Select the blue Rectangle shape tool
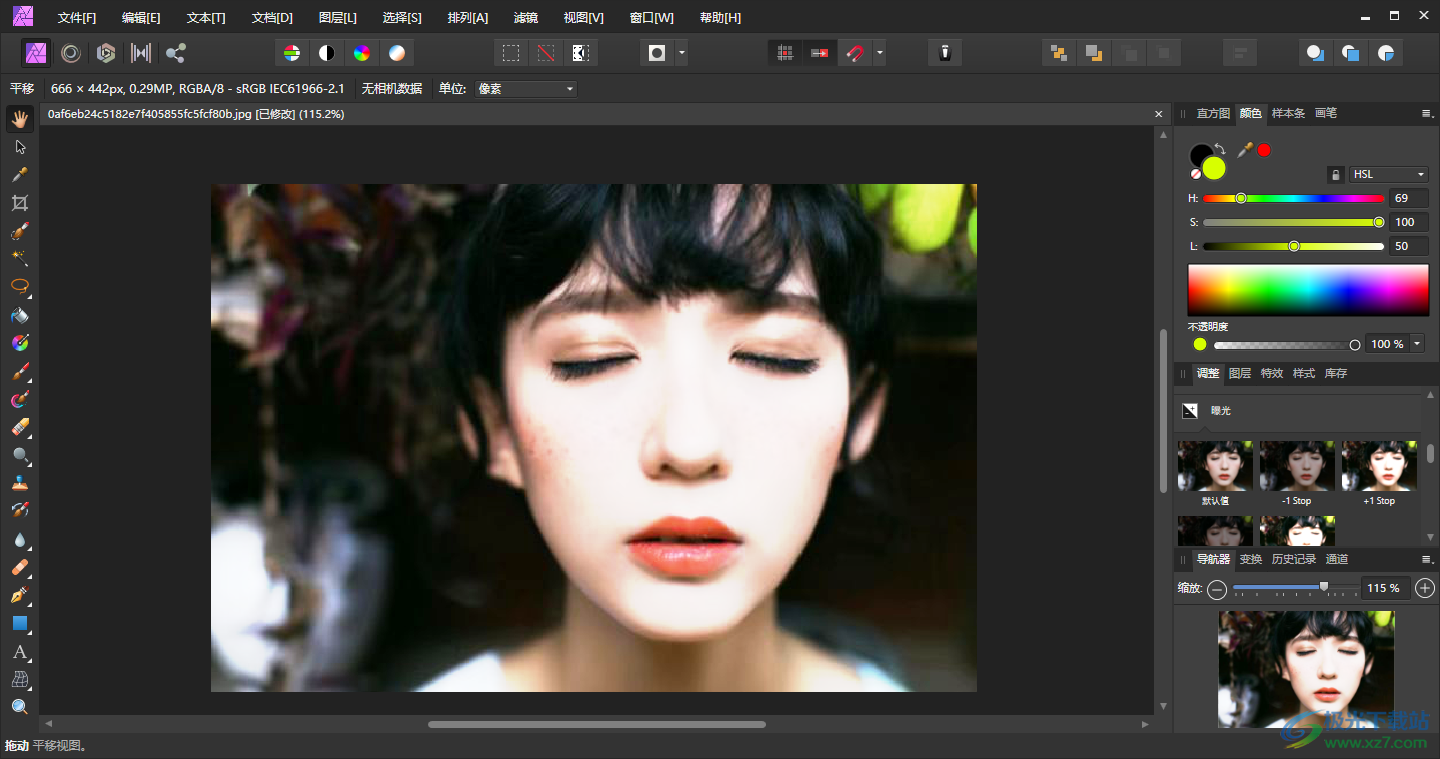This screenshot has height=759, width=1440. coord(19,623)
